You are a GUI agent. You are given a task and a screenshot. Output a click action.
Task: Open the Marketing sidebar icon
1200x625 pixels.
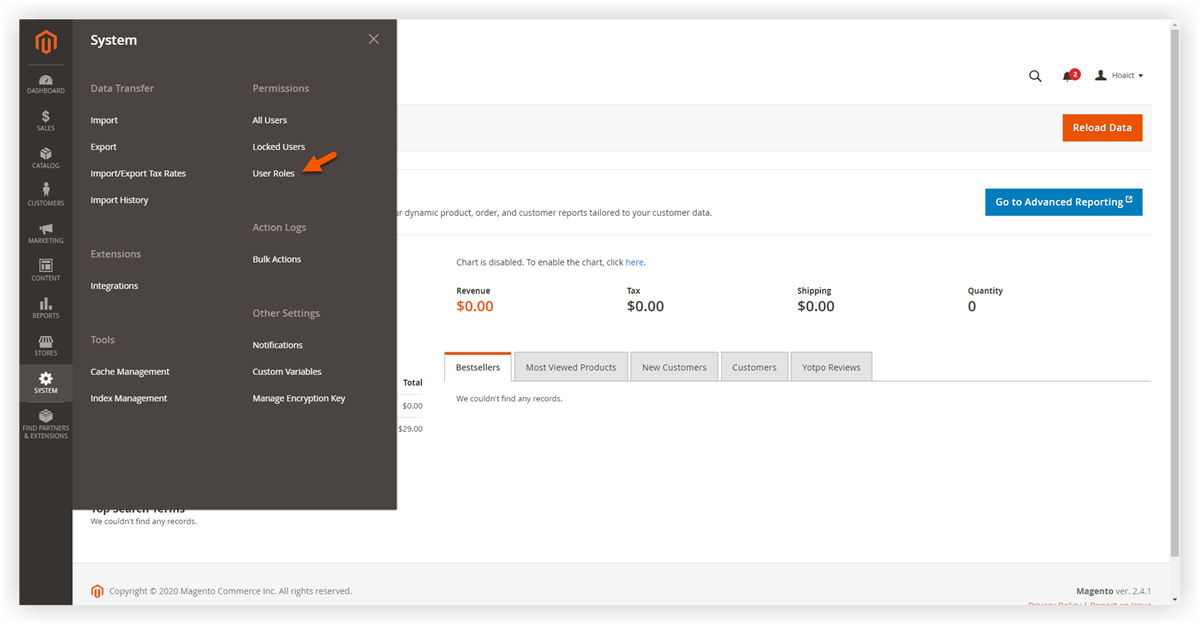45,233
